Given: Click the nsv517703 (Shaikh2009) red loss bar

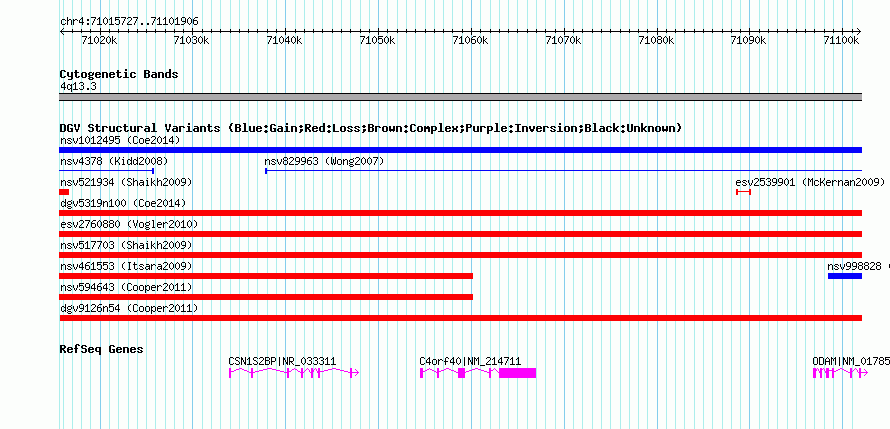Looking at the screenshot, I should tap(460, 255).
